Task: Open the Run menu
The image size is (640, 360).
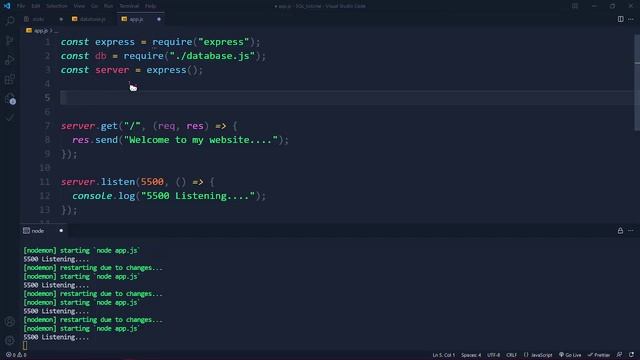Action: (x=109, y=6)
